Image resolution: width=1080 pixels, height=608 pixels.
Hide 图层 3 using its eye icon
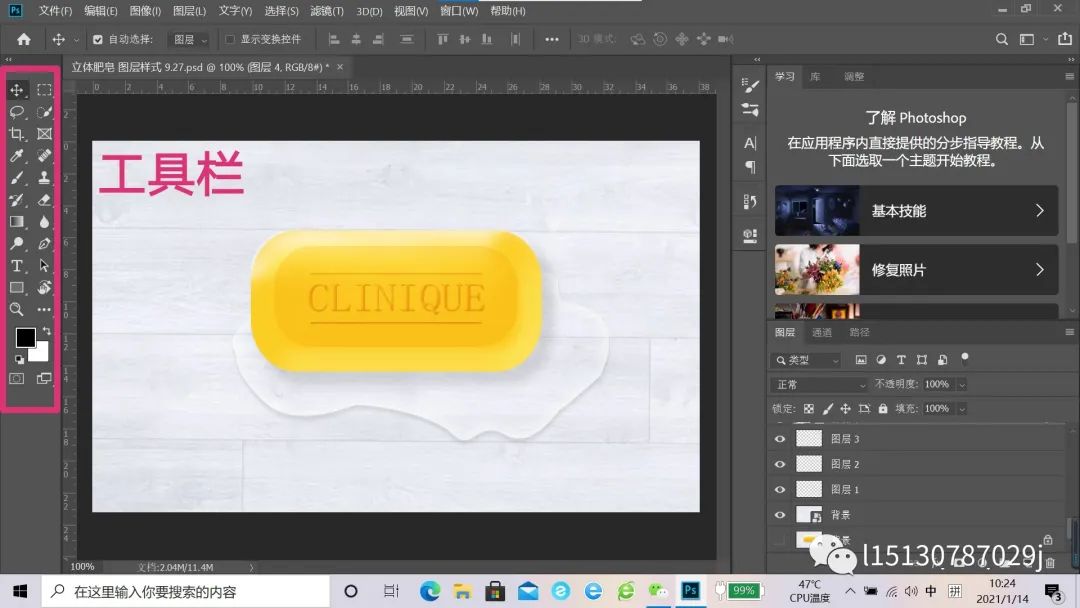pos(780,439)
